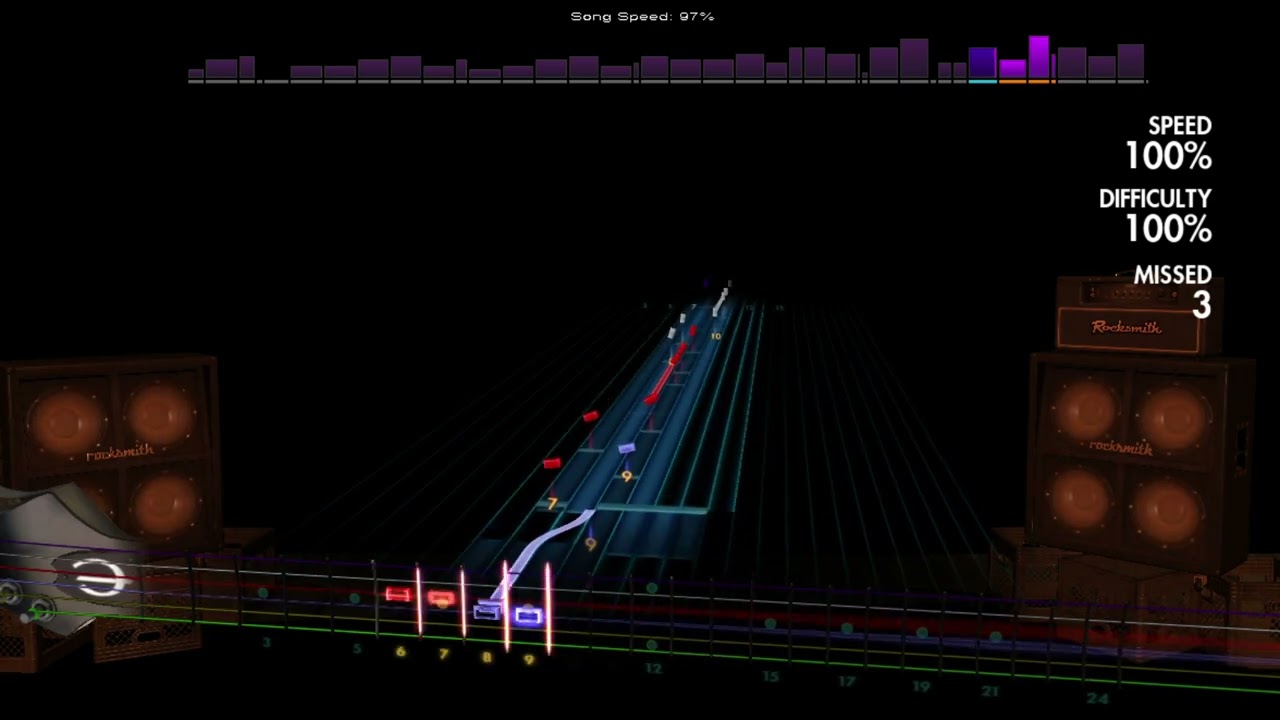Click the Song Speed 97% readout
The image size is (1280, 720).
pyautogui.click(x=642, y=17)
